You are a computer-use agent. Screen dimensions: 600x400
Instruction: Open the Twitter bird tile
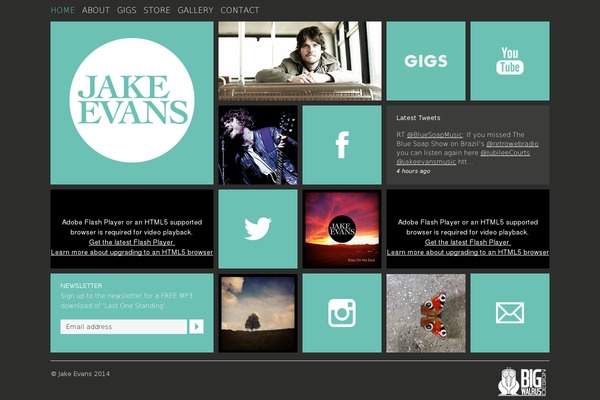click(258, 229)
